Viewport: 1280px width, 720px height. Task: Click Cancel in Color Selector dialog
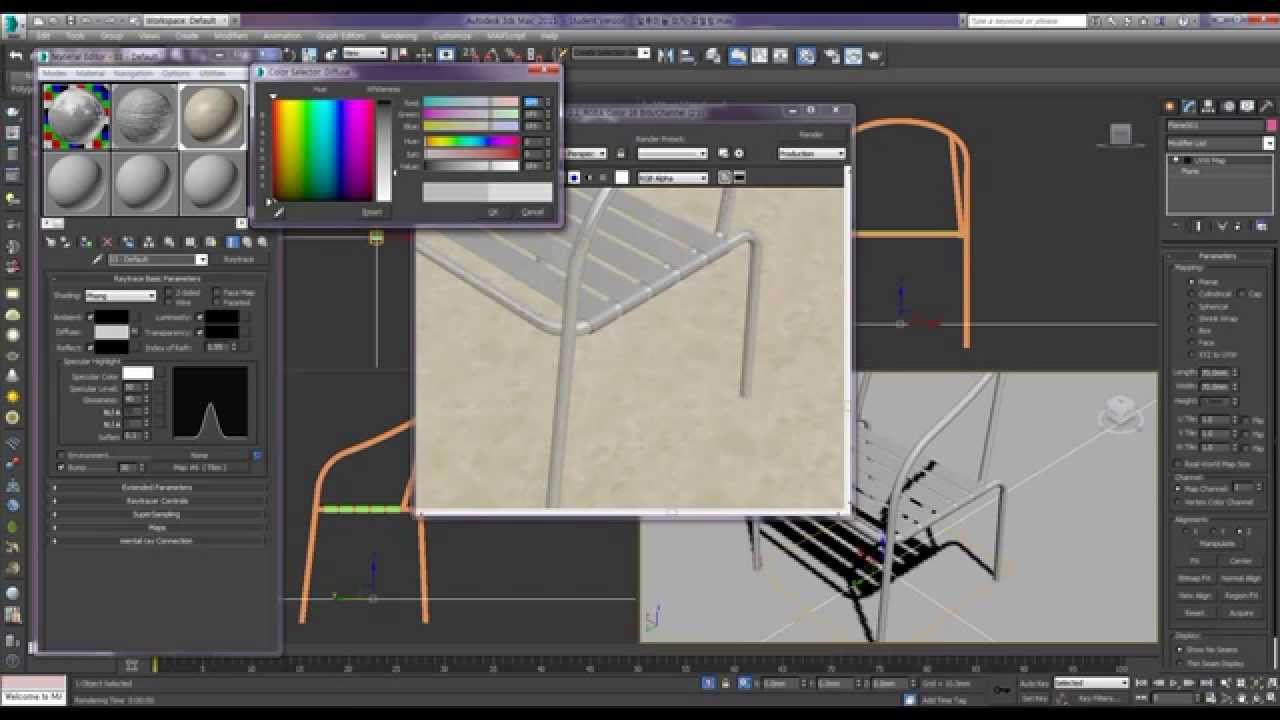pos(532,212)
